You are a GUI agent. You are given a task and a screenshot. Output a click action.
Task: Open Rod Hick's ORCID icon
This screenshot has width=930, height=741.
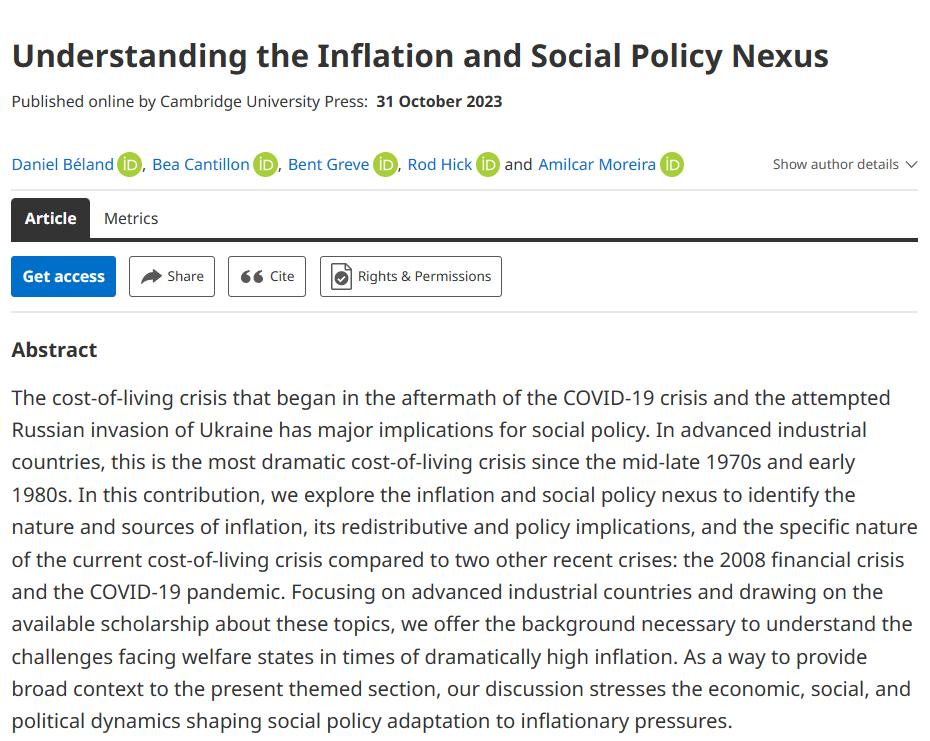pyautogui.click(x=487, y=165)
